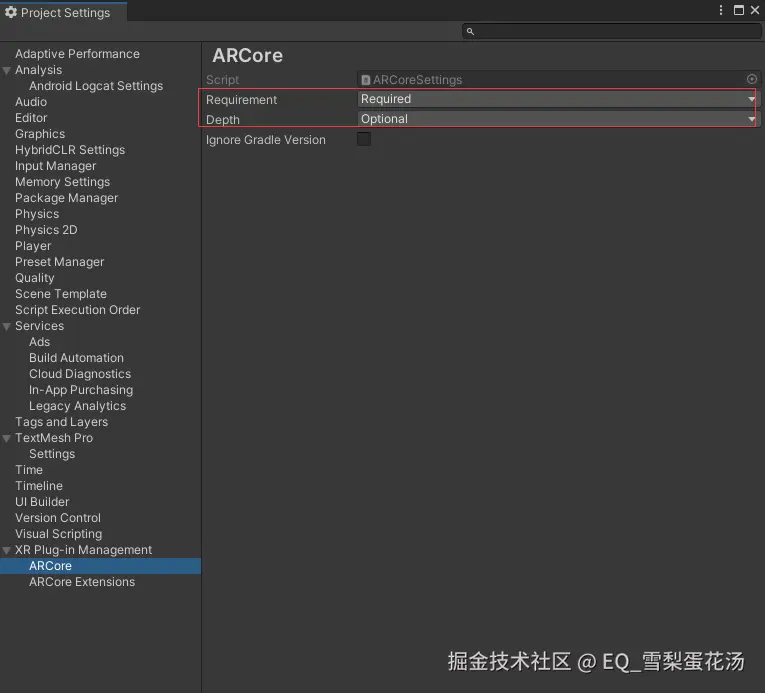The image size is (765, 693).
Task: Click the search magnifier icon
Action: 470,31
